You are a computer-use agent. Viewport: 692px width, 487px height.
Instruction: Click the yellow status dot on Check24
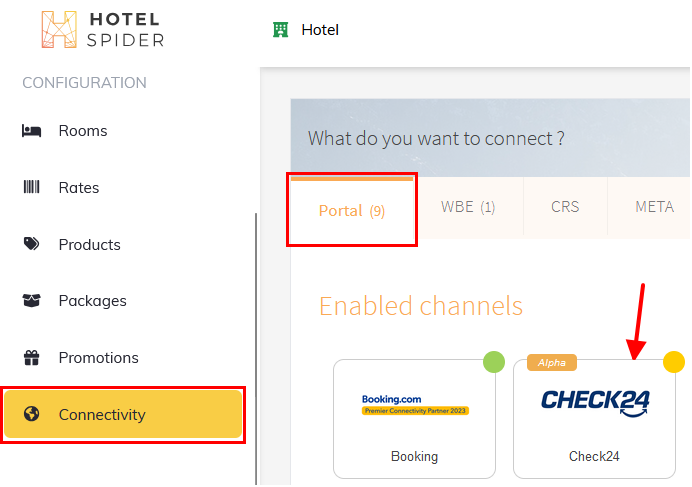coord(674,362)
